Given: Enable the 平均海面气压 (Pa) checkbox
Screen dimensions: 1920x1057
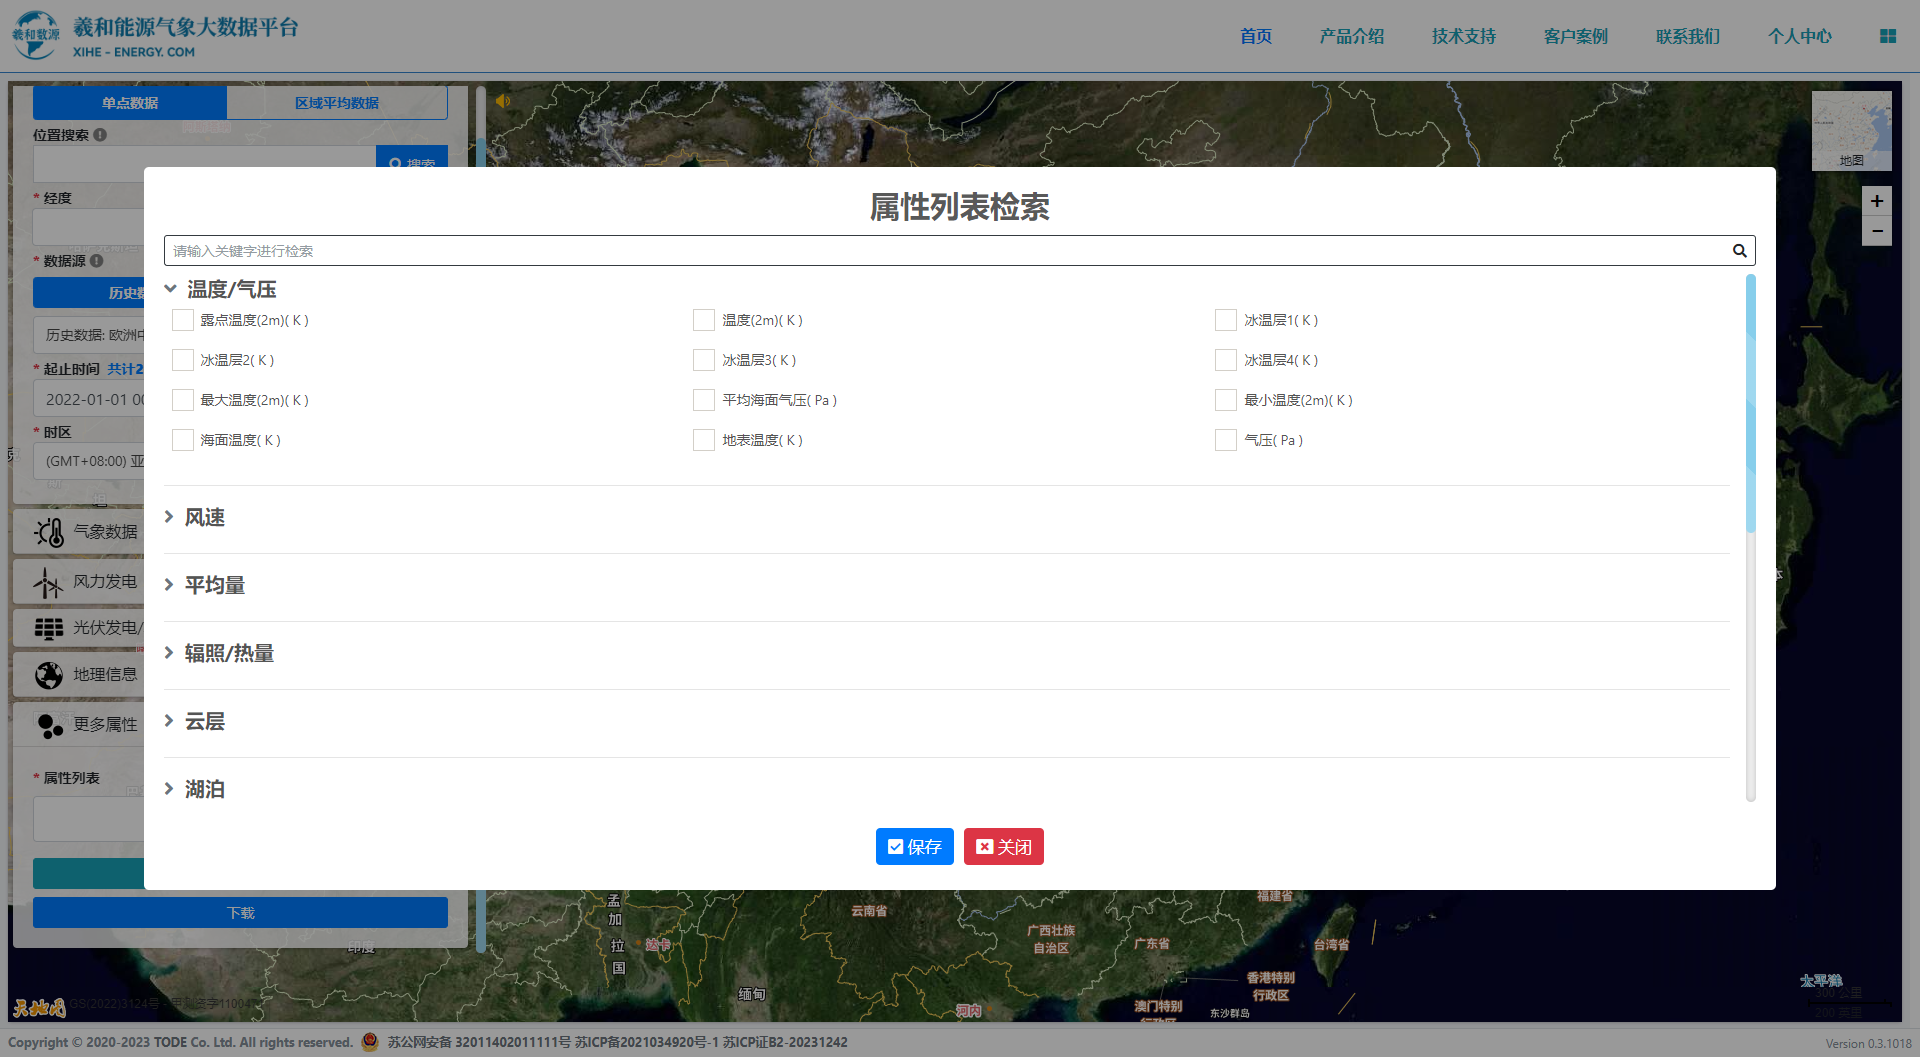Looking at the screenshot, I should click(704, 400).
